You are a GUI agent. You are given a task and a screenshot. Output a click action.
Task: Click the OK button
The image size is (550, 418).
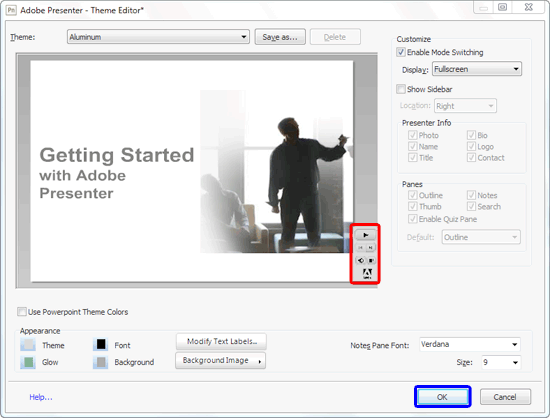click(442, 397)
